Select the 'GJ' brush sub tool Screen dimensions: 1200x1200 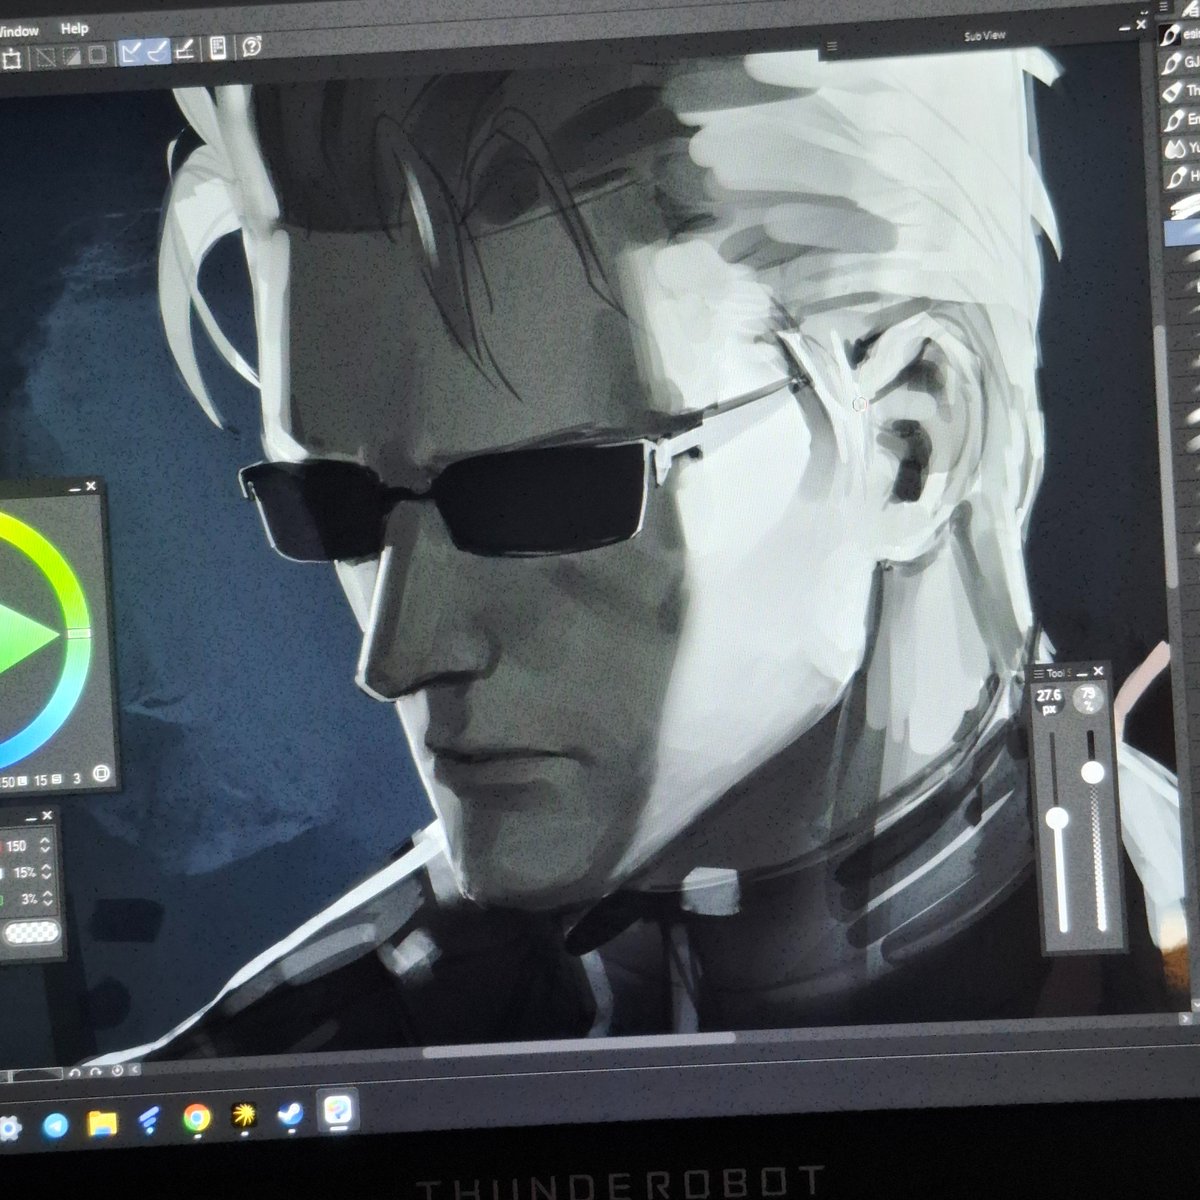coord(1181,62)
